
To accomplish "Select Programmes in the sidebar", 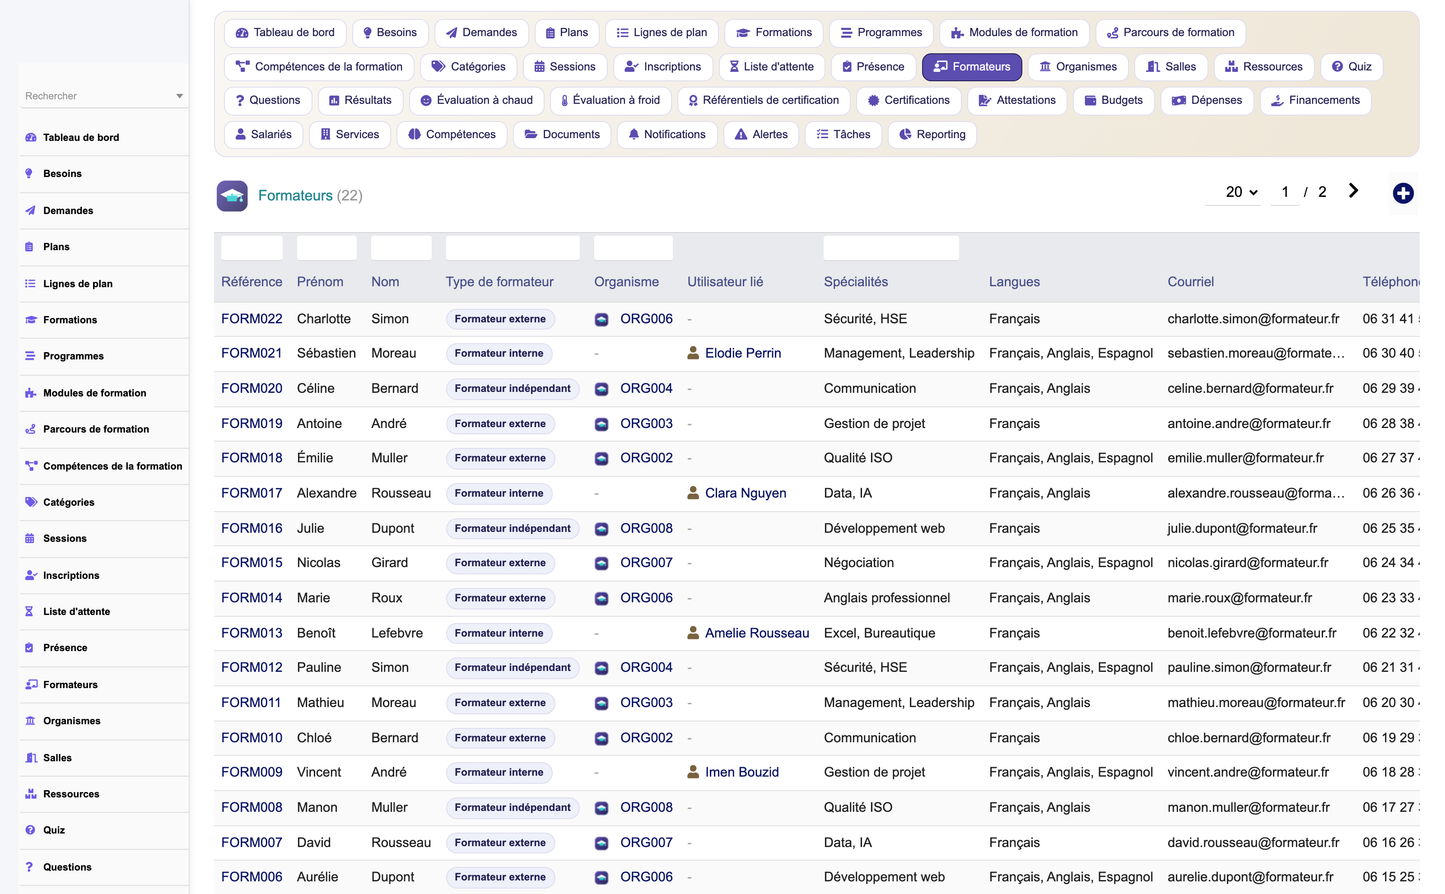I will click(x=104, y=356).
